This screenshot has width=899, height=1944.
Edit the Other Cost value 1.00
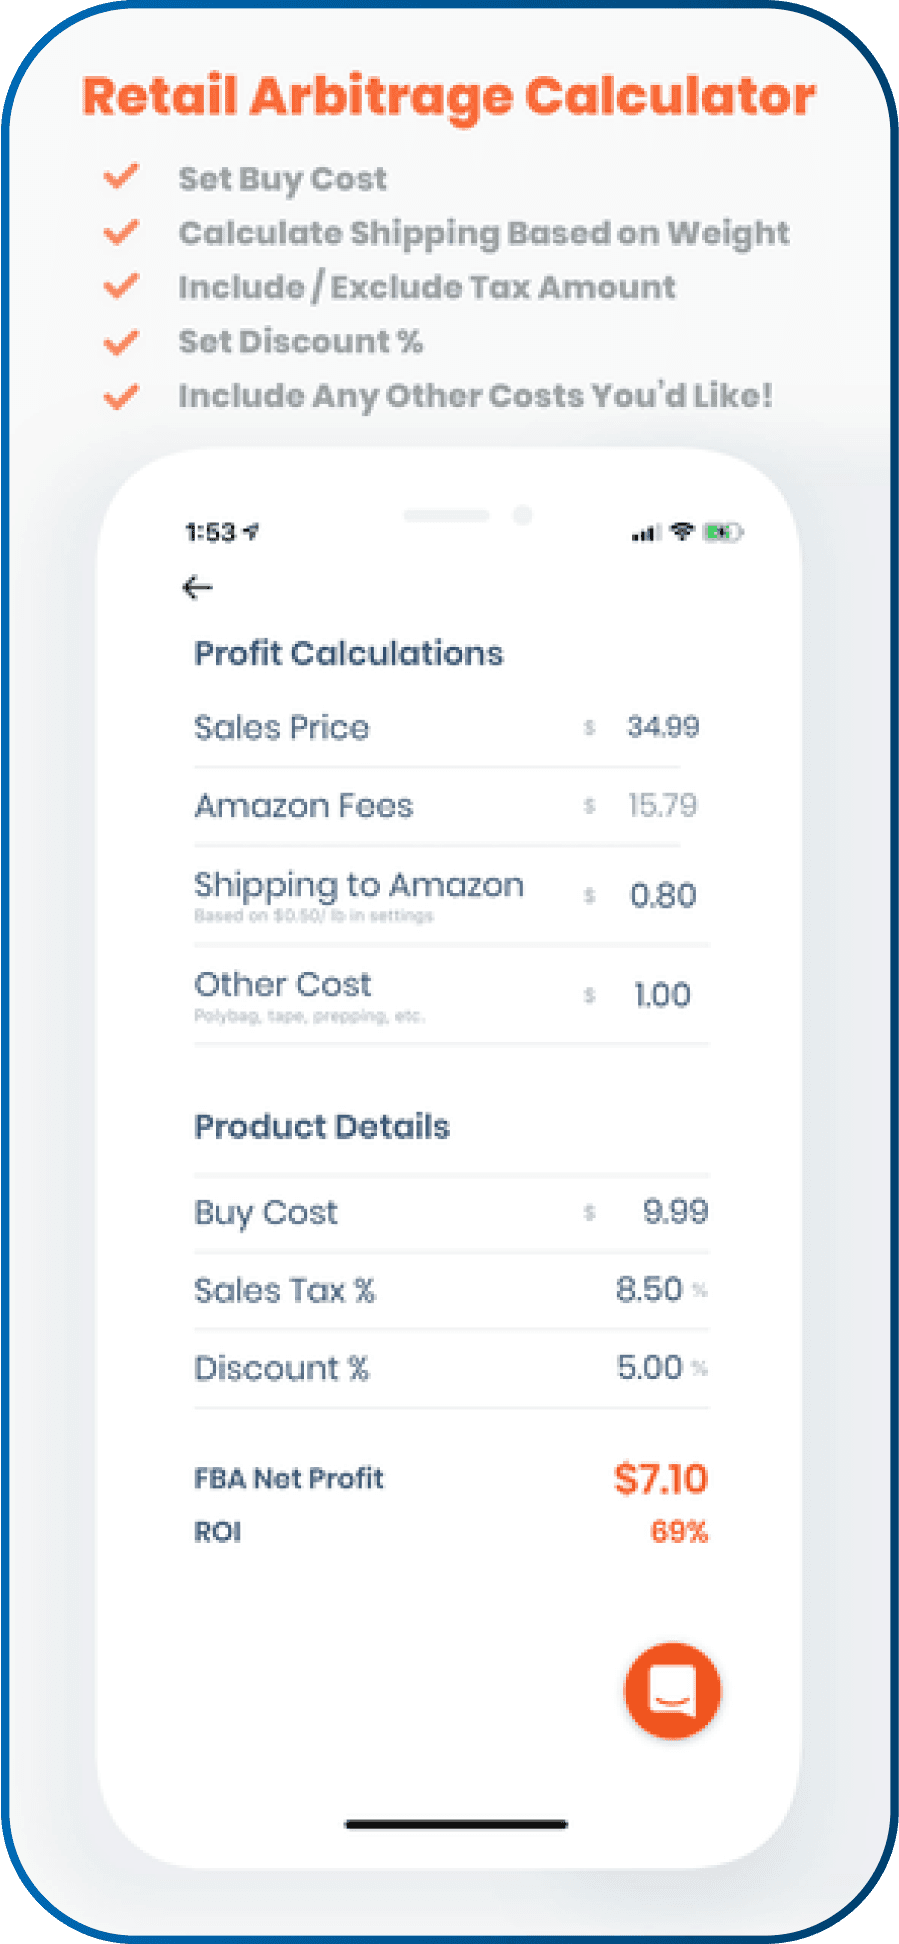click(x=662, y=995)
